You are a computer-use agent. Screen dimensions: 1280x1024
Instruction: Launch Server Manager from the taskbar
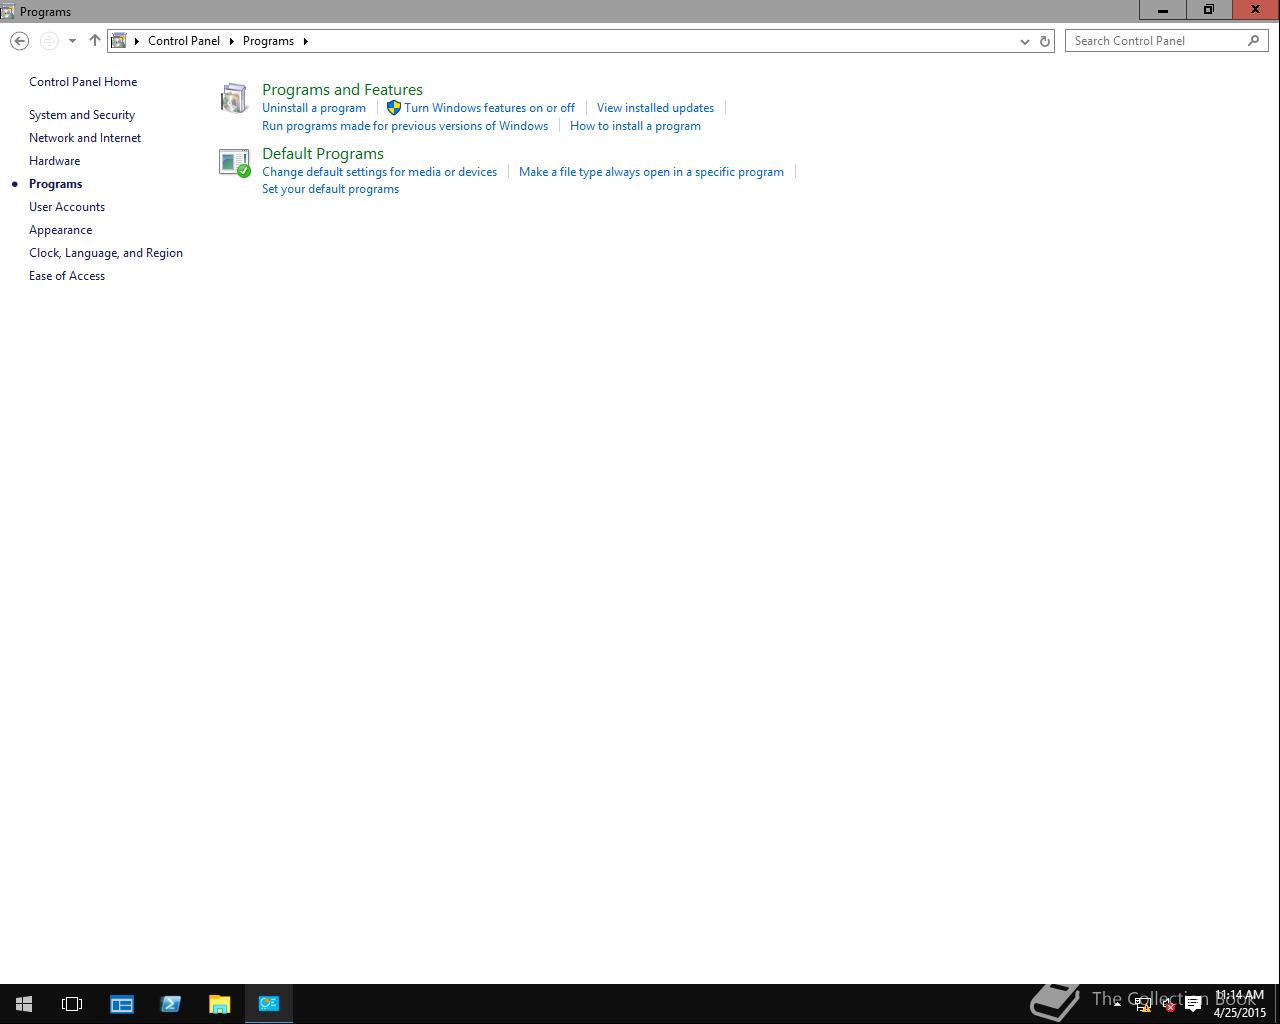click(x=122, y=1004)
